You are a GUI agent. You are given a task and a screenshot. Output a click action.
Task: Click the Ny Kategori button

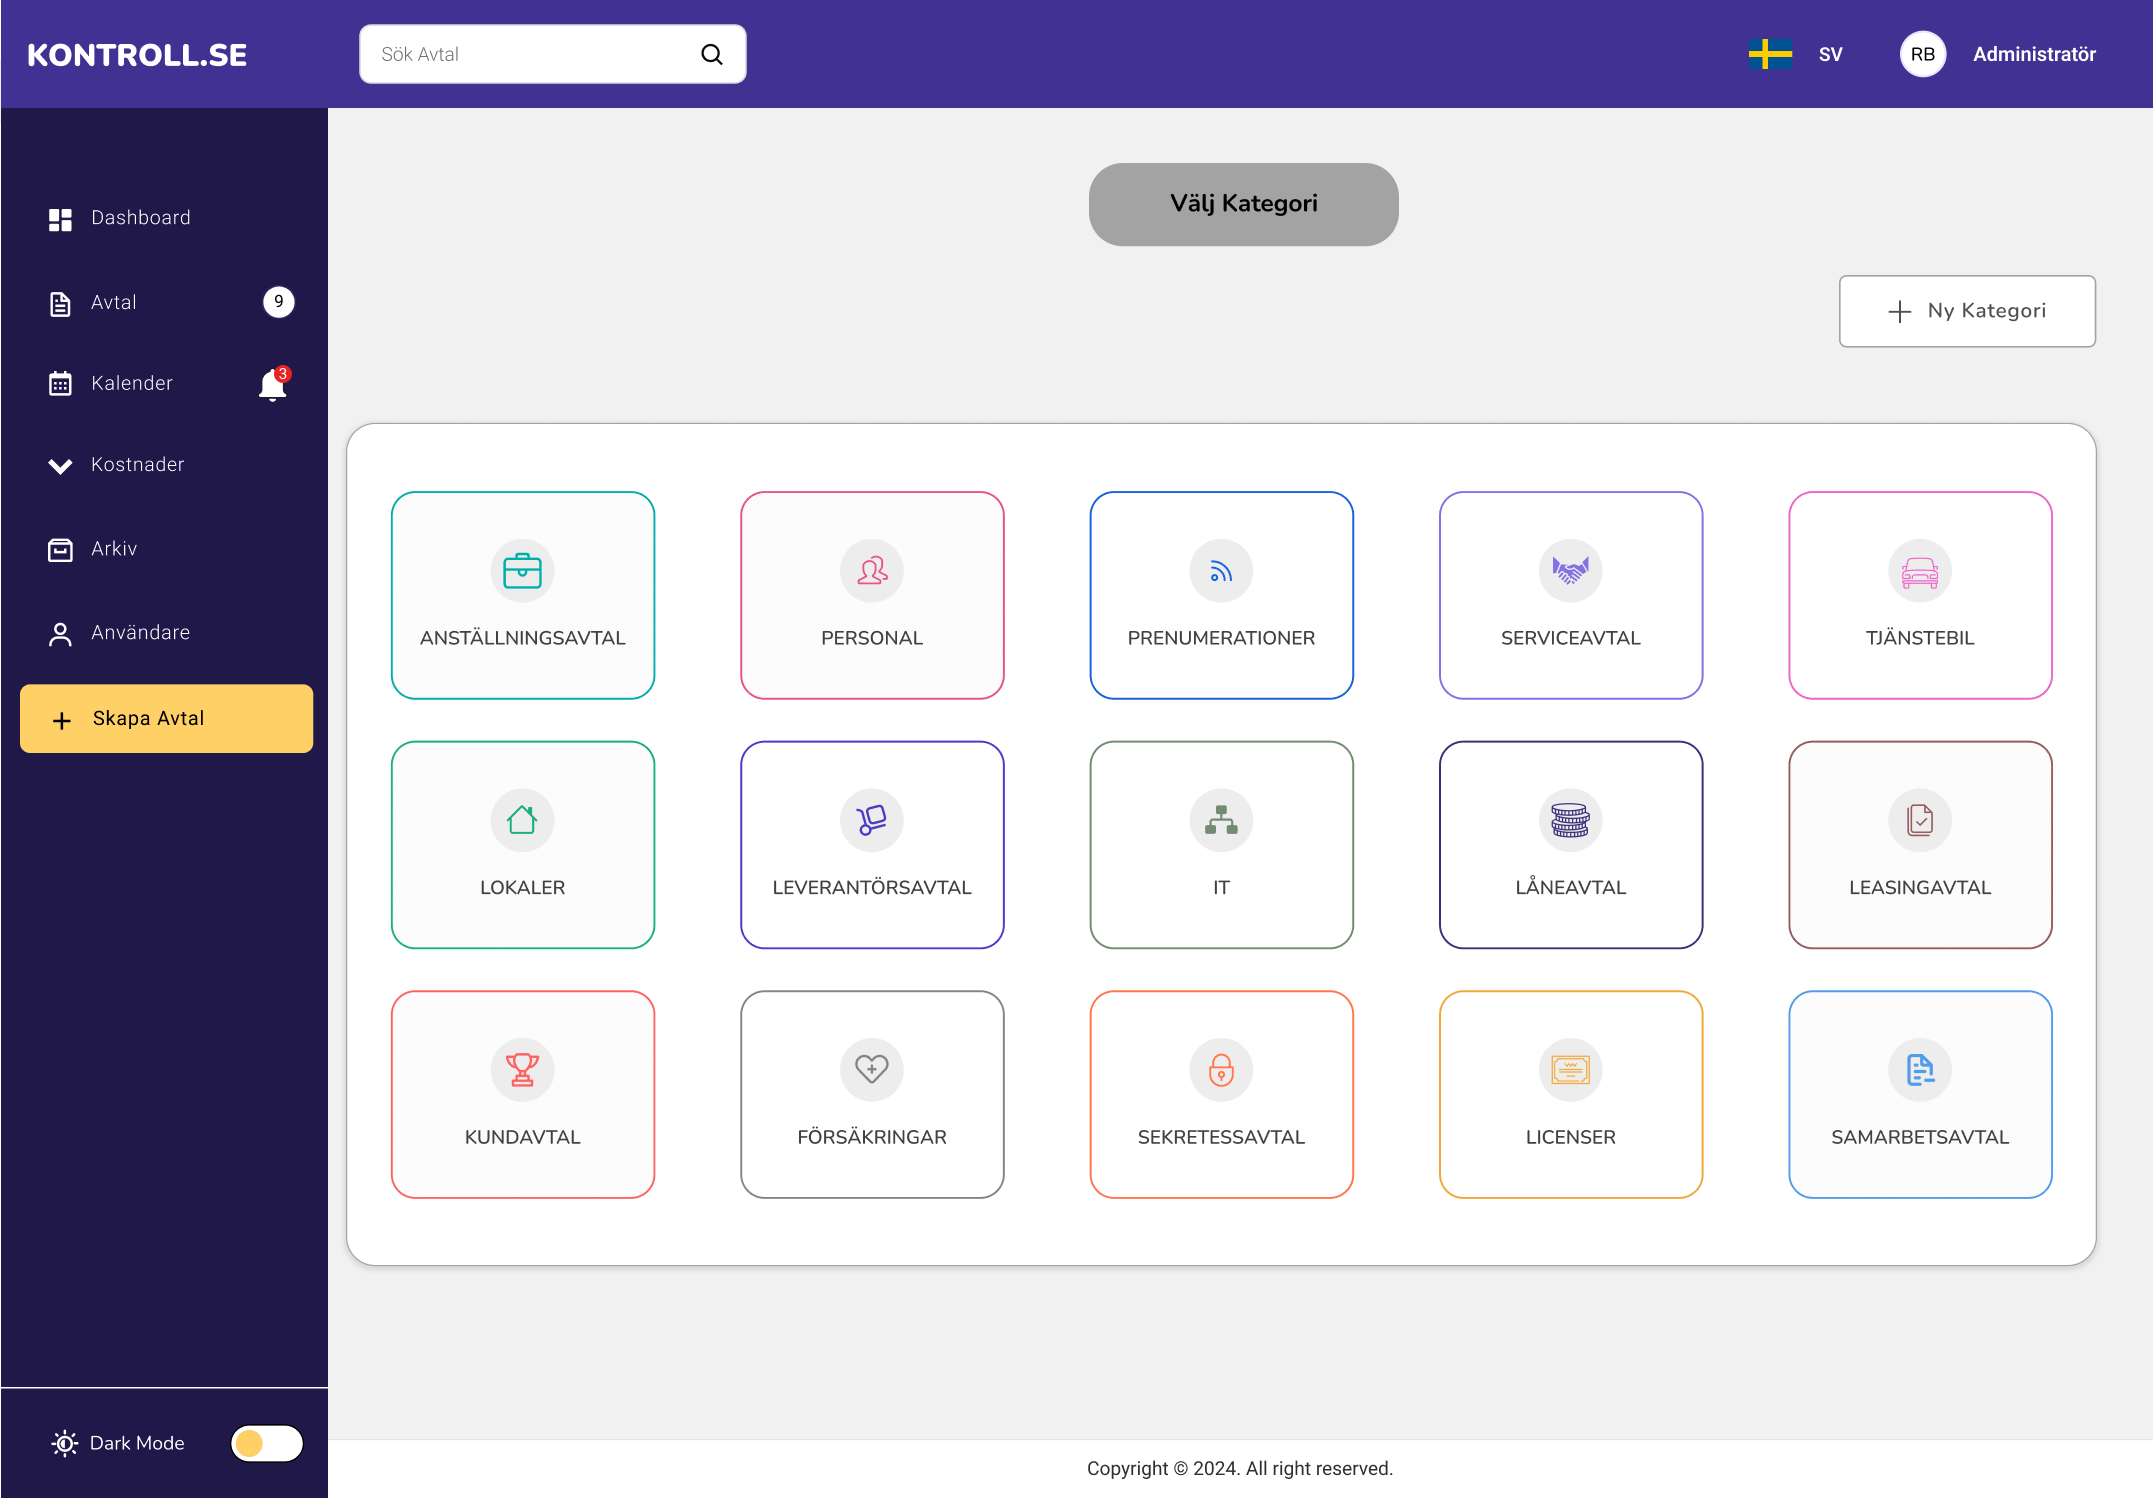coord(1967,311)
